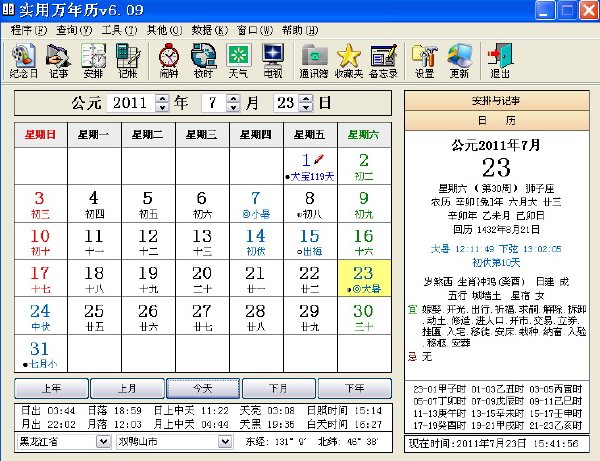This screenshot has height=461, width=600.
Task: Open the 天气 weather tool
Action: 238,61
